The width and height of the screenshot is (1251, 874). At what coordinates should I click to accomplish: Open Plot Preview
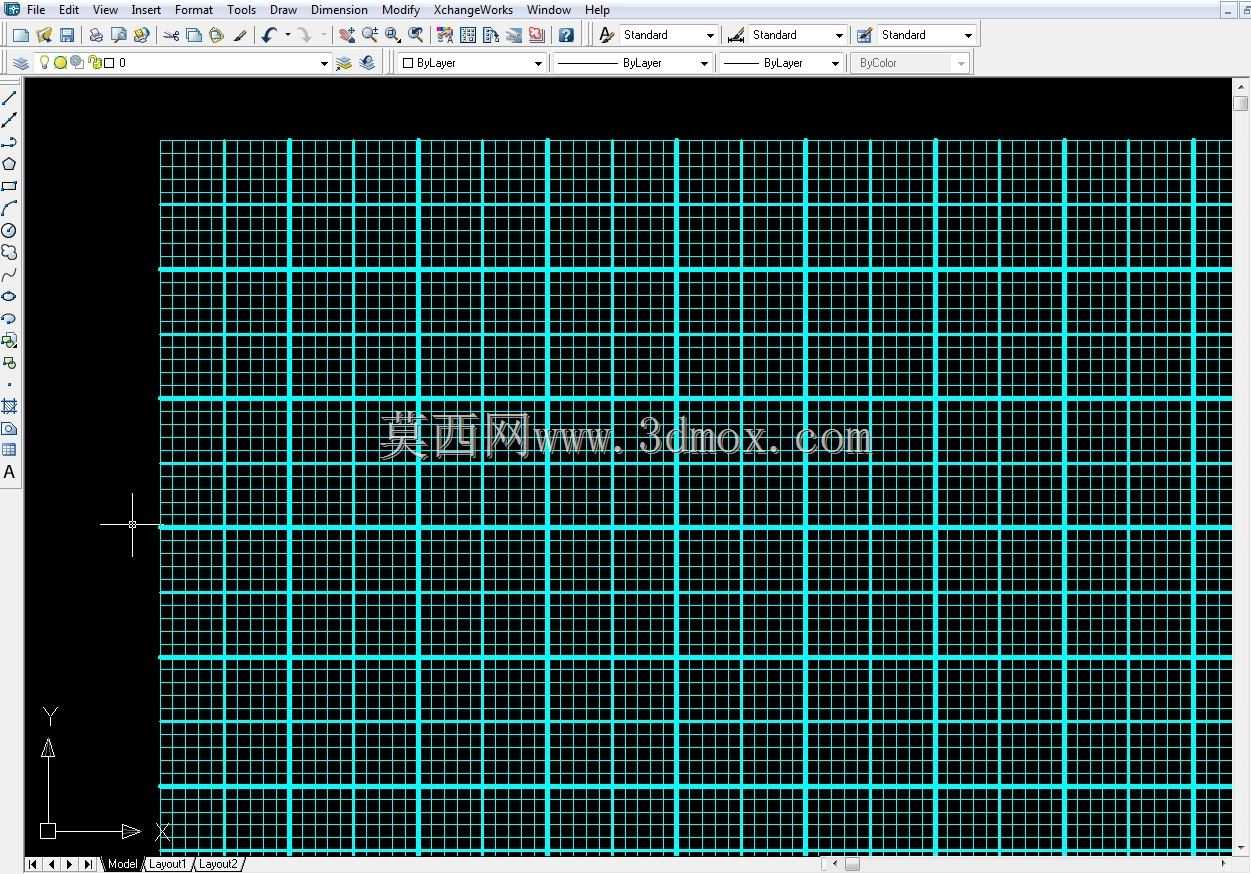pos(118,35)
